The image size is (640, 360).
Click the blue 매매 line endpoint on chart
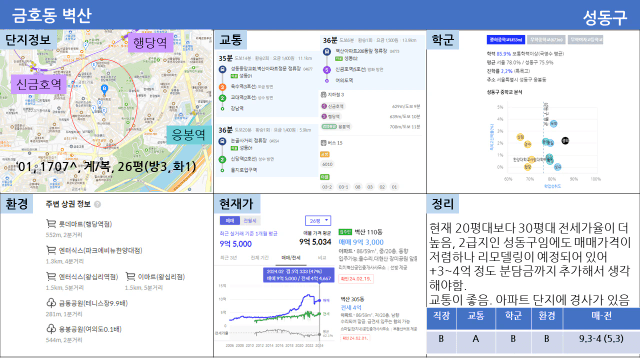(319, 301)
